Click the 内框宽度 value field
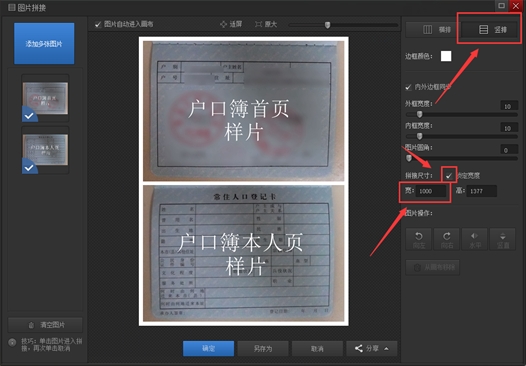The height and width of the screenshot is (366, 526). 509,128
